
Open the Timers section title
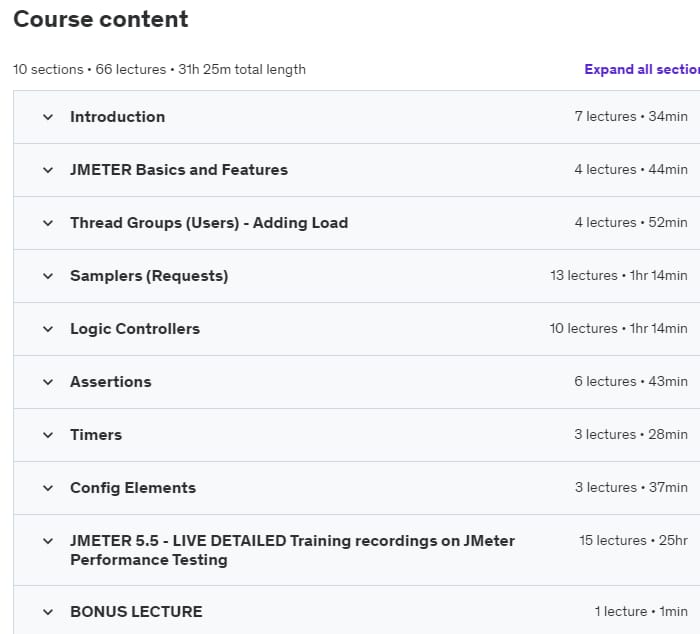[x=96, y=435]
